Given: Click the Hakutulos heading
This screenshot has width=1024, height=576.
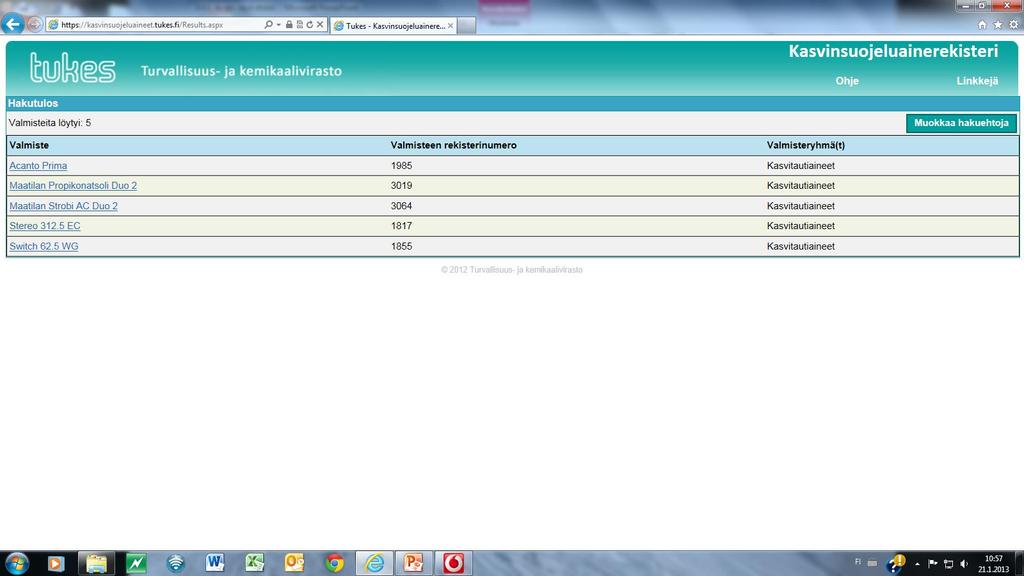Looking at the screenshot, I should pos(33,103).
